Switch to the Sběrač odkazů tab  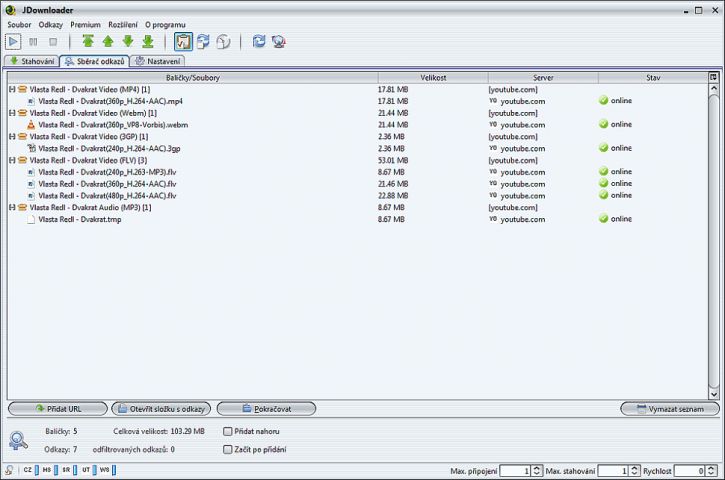(x=94, y=61)
